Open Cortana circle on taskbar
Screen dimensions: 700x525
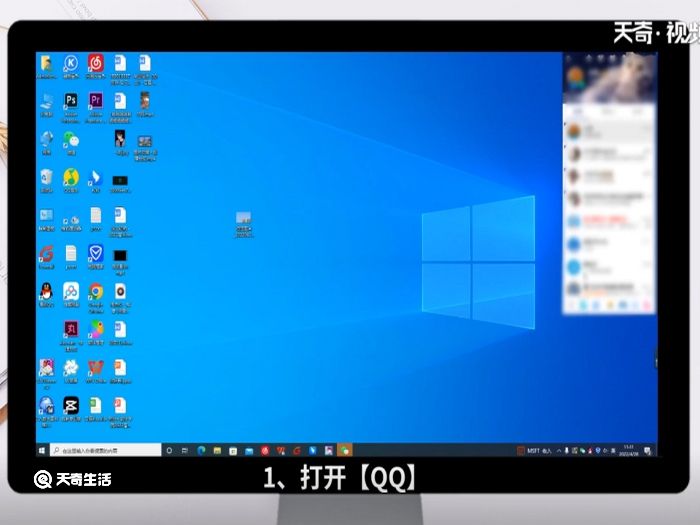[x=169, y=451]
